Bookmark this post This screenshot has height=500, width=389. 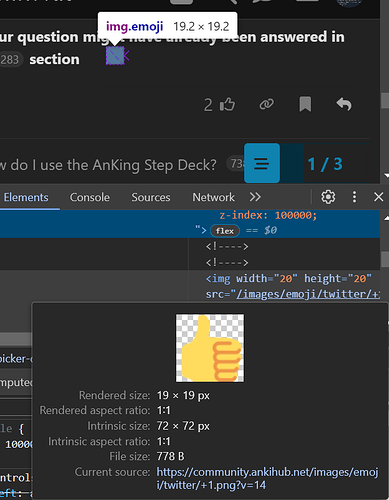point(305,104)
